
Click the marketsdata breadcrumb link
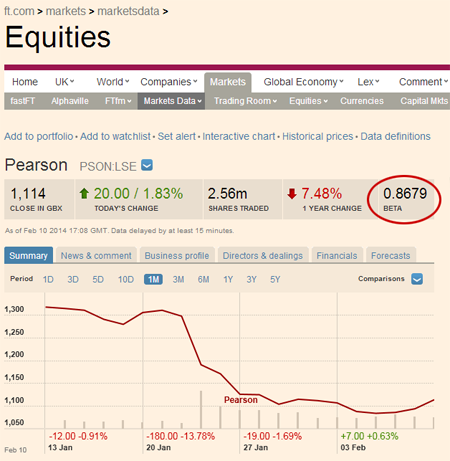click(128, 11)
